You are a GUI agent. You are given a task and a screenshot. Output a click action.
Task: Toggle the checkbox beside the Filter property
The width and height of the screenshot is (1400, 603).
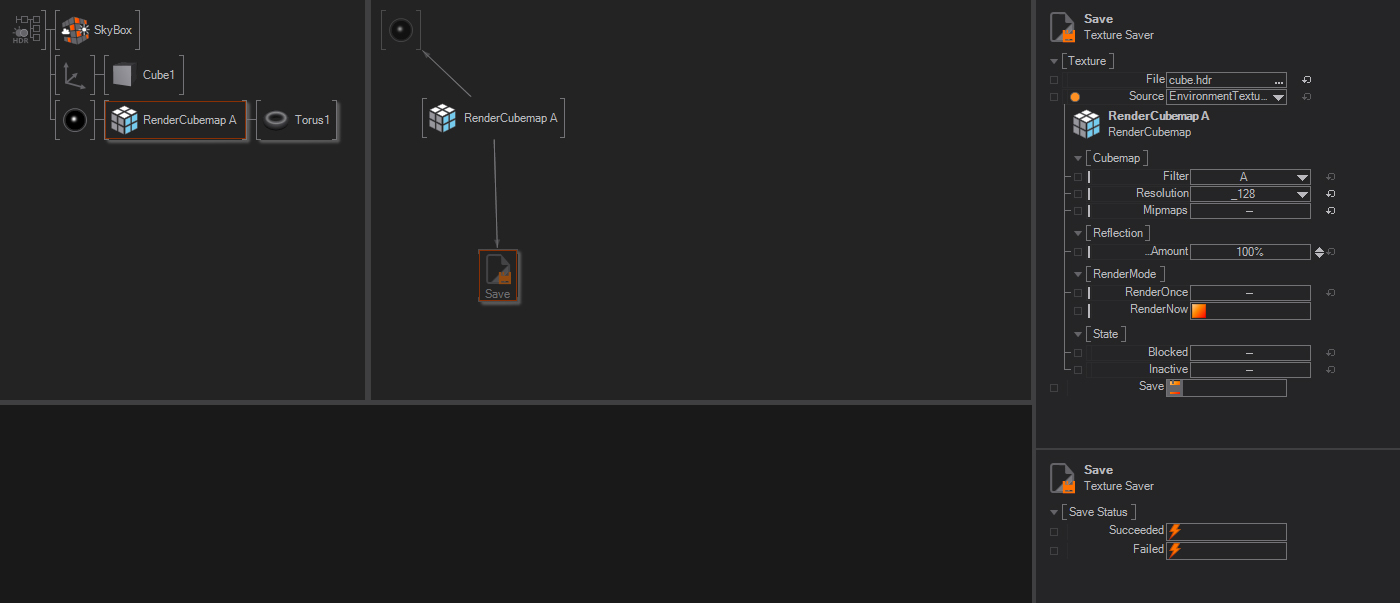tap(1077, 177)
